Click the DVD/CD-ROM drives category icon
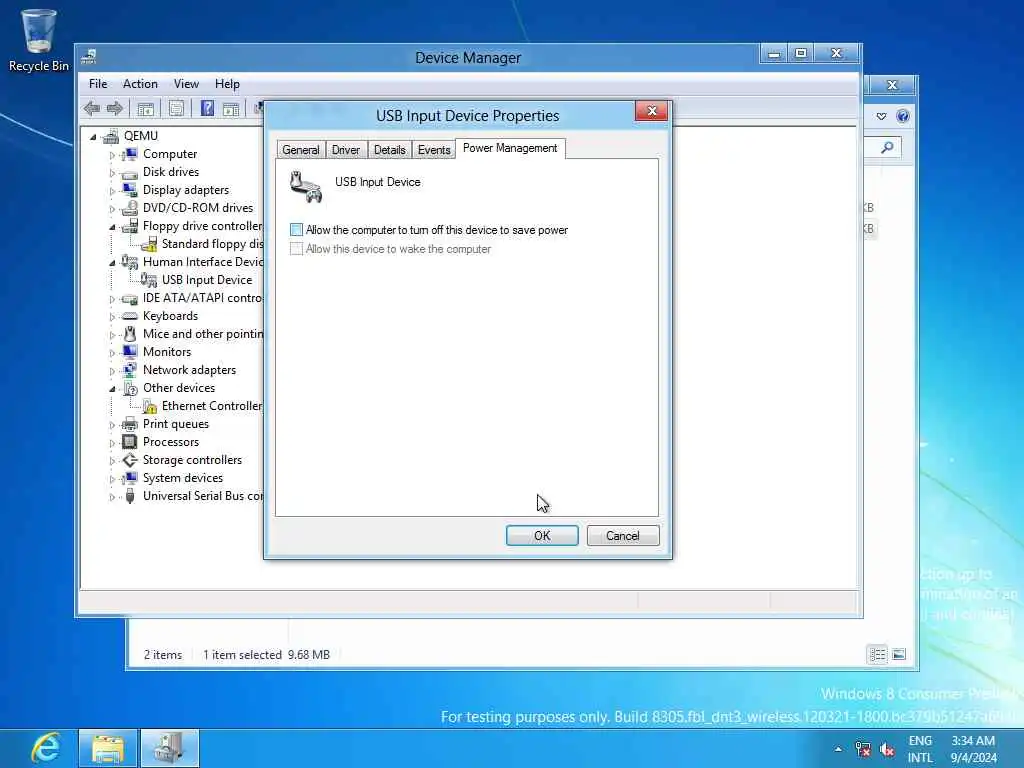The height and width of the screenshot is (768, 1024). pos(130,208)
